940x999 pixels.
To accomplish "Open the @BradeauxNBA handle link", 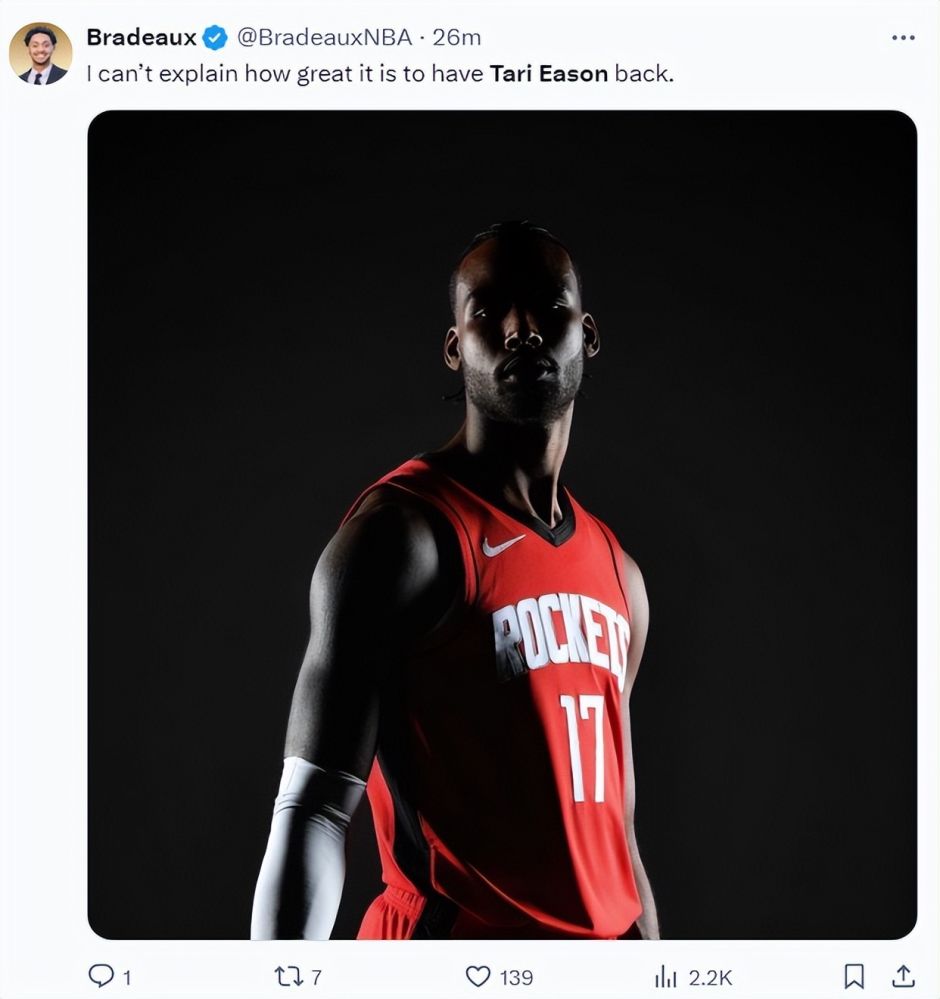I will coord(324,38).
